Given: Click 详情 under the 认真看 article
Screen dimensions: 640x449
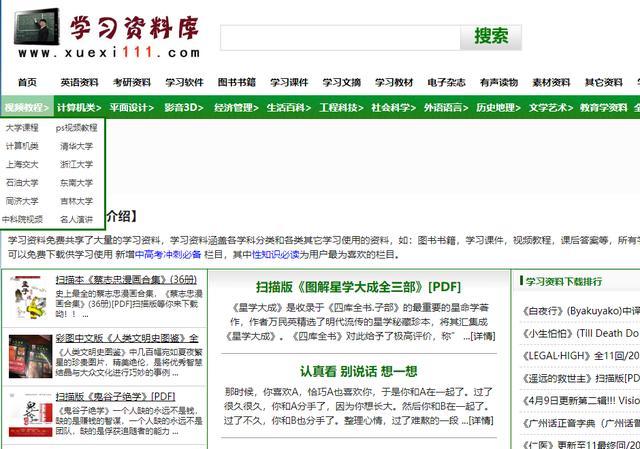Looking at the screenshot, I should pos(482,420).
